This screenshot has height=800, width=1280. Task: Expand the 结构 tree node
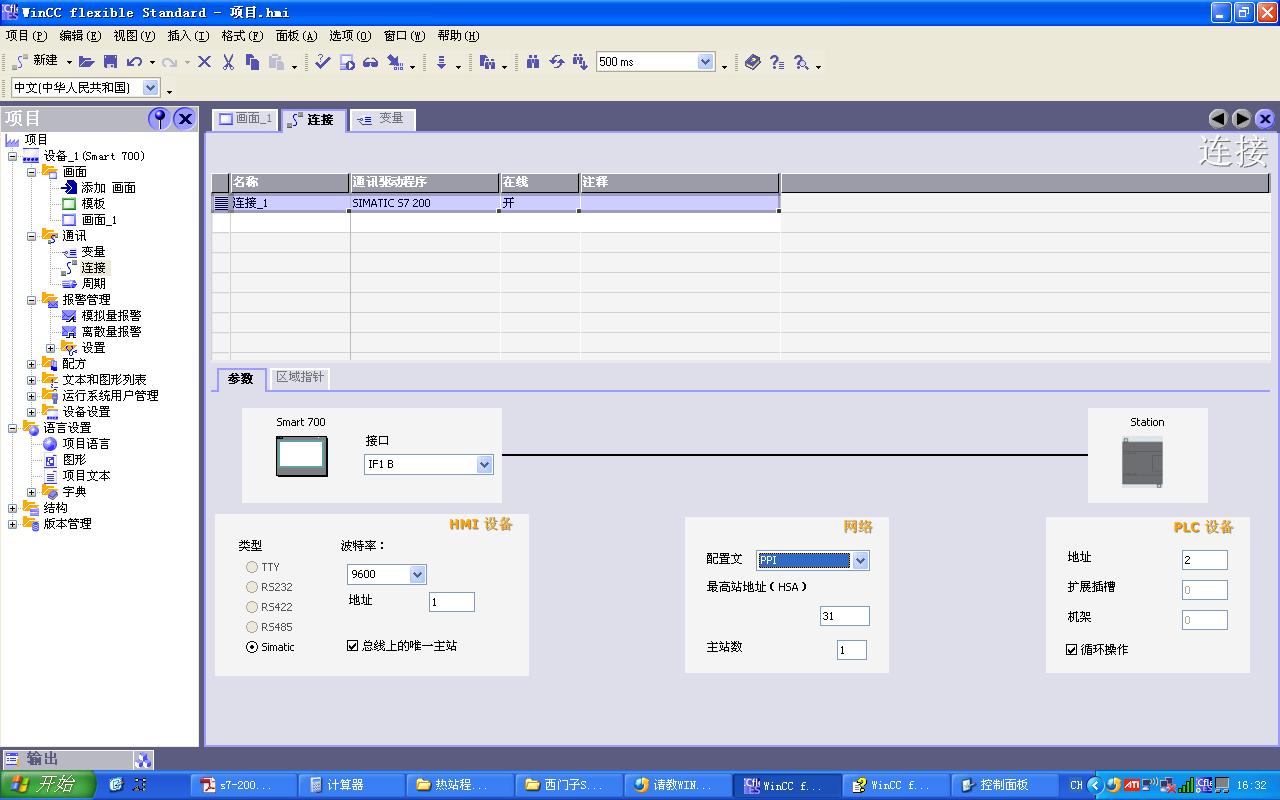(x=12, y=508)
